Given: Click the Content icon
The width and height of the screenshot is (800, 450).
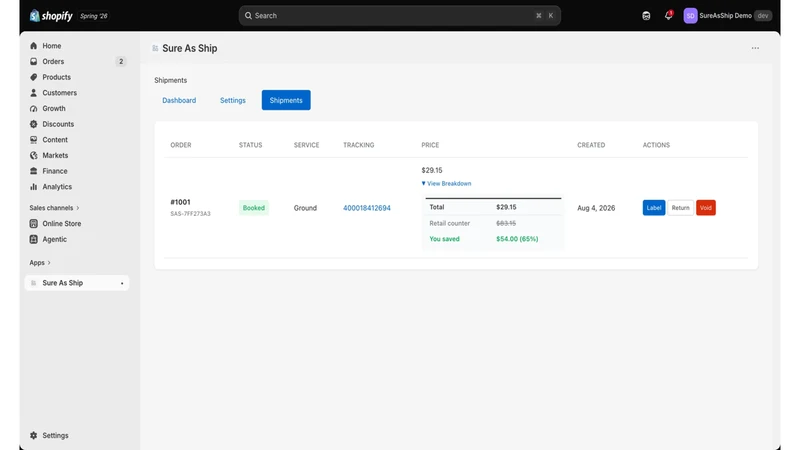Looking at the screenshot, I should click(34, 140).
